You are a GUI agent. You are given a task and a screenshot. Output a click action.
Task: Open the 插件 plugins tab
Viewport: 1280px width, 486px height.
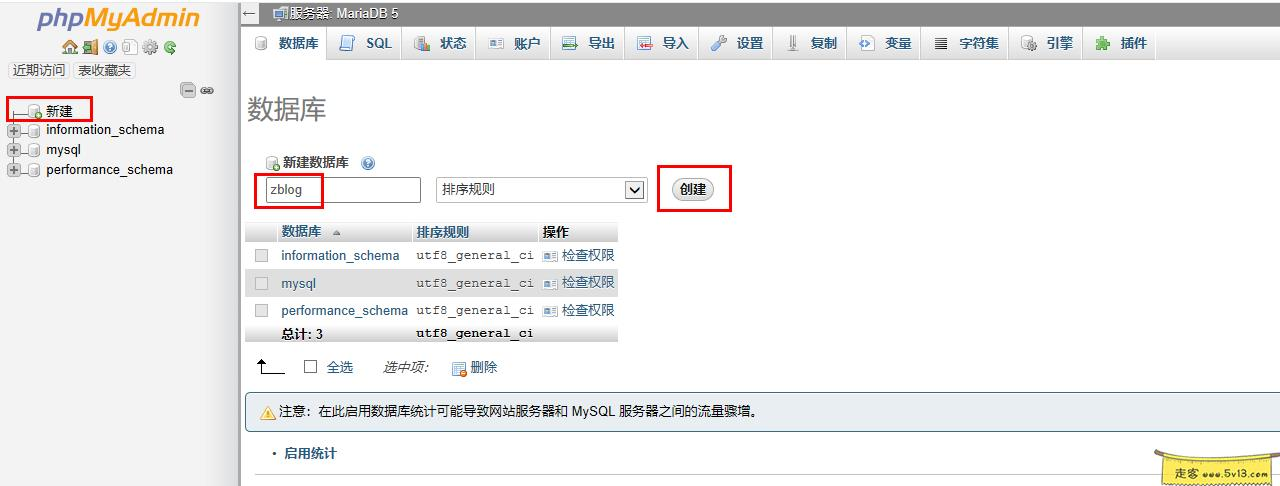coord(1120,43)
